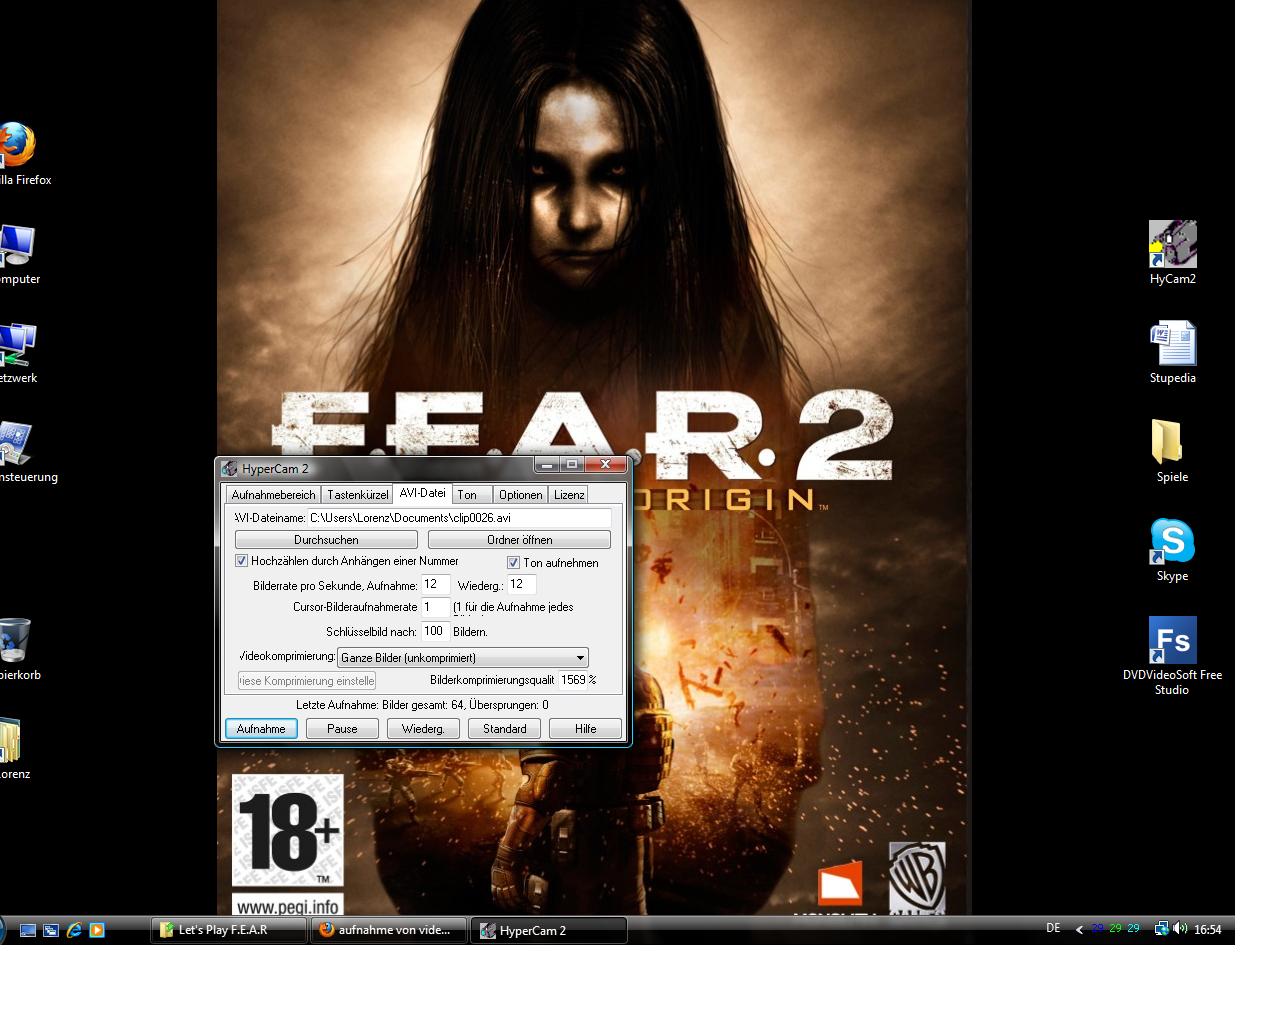Click the Wiederg. frame rate field
Image resolution: width=1280 pixels, height=1024 pixels.
coord(521,584)
